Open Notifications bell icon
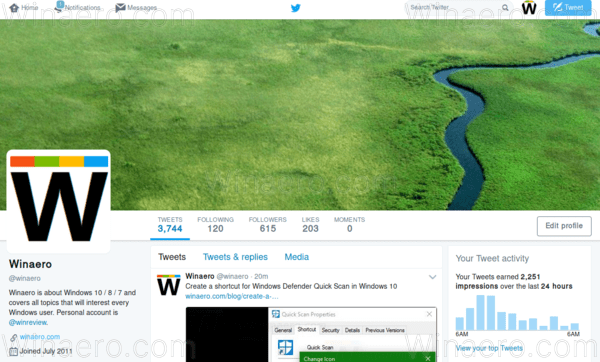 (x=59, y=7)
